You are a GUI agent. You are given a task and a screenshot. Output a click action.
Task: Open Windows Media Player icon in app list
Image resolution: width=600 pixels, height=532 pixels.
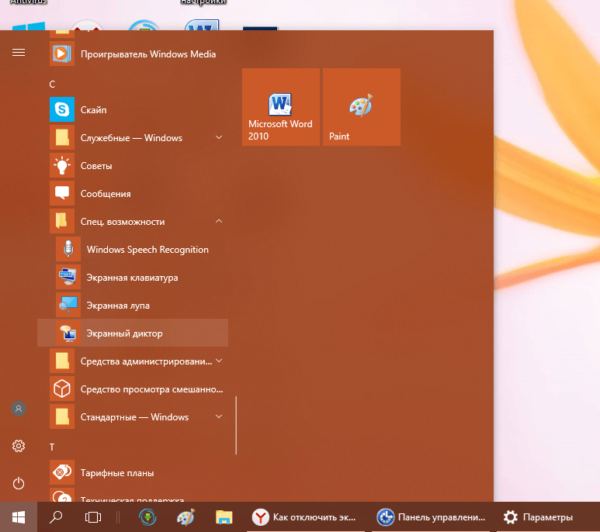[x=62, y=54]
